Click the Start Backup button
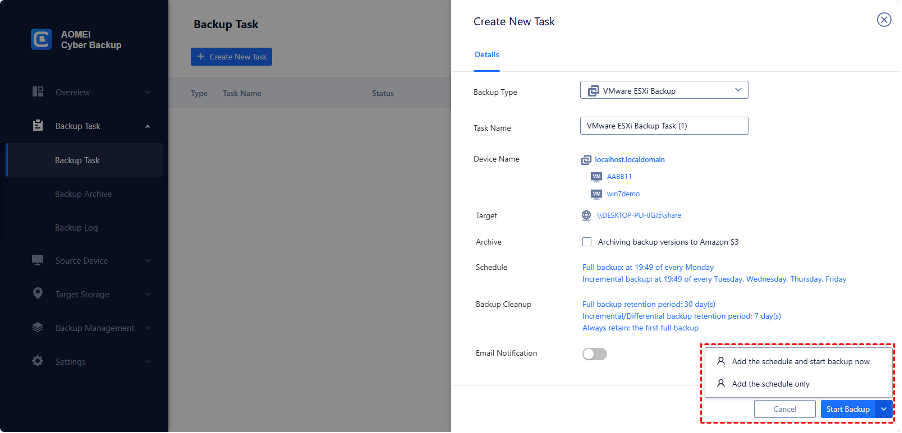Image resolution: width=902 pixels, height=433 pixels. (848, 409)
